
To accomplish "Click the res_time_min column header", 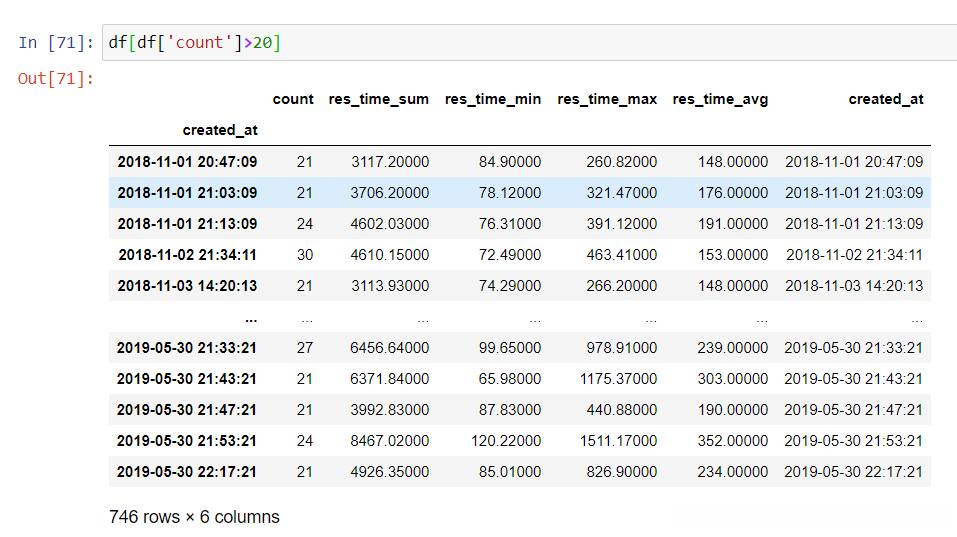I will (493, 99).
